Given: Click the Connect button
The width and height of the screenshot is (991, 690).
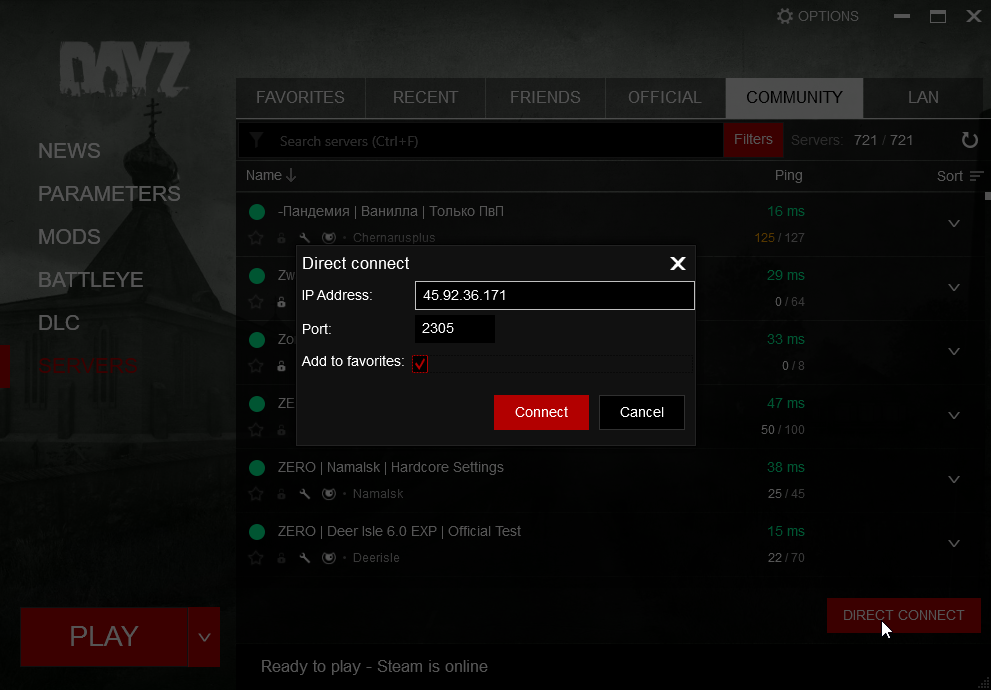Looking at the screenshot, I should pyautogui.click(x=541, y=412).
